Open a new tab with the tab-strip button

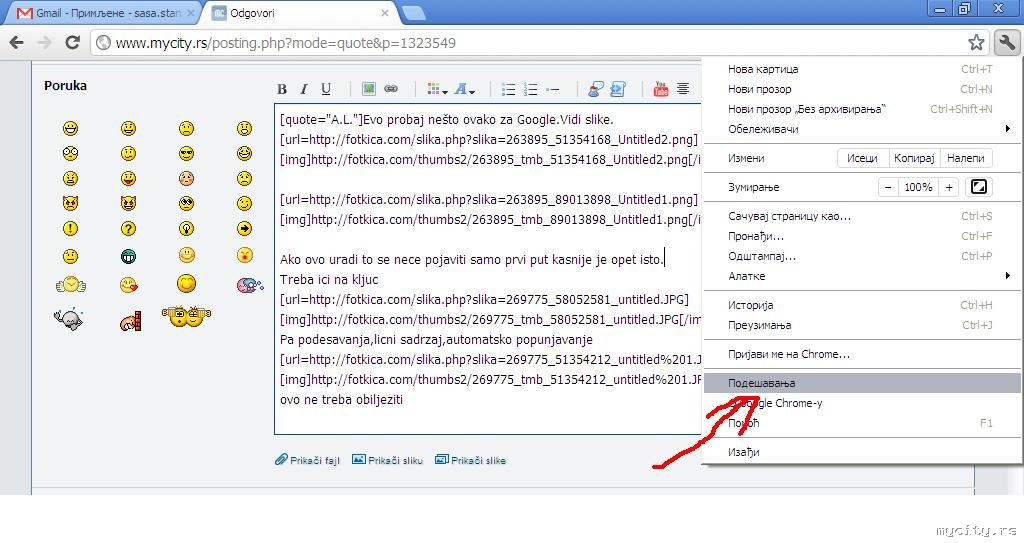pos(413,13)
